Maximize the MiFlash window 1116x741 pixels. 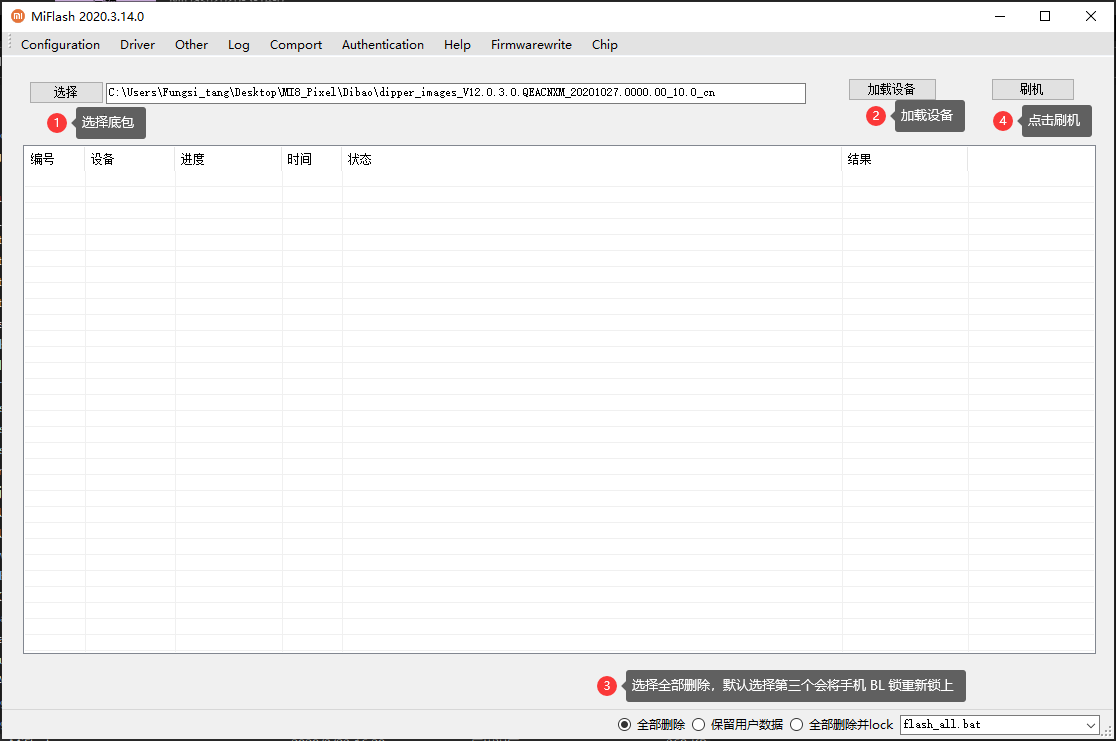pyautogui.click(x=1045, y=16)
